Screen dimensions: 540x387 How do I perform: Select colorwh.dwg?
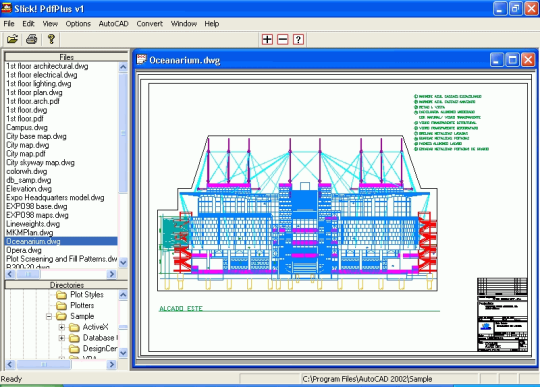pyautogui.click(x=27, y=171)
